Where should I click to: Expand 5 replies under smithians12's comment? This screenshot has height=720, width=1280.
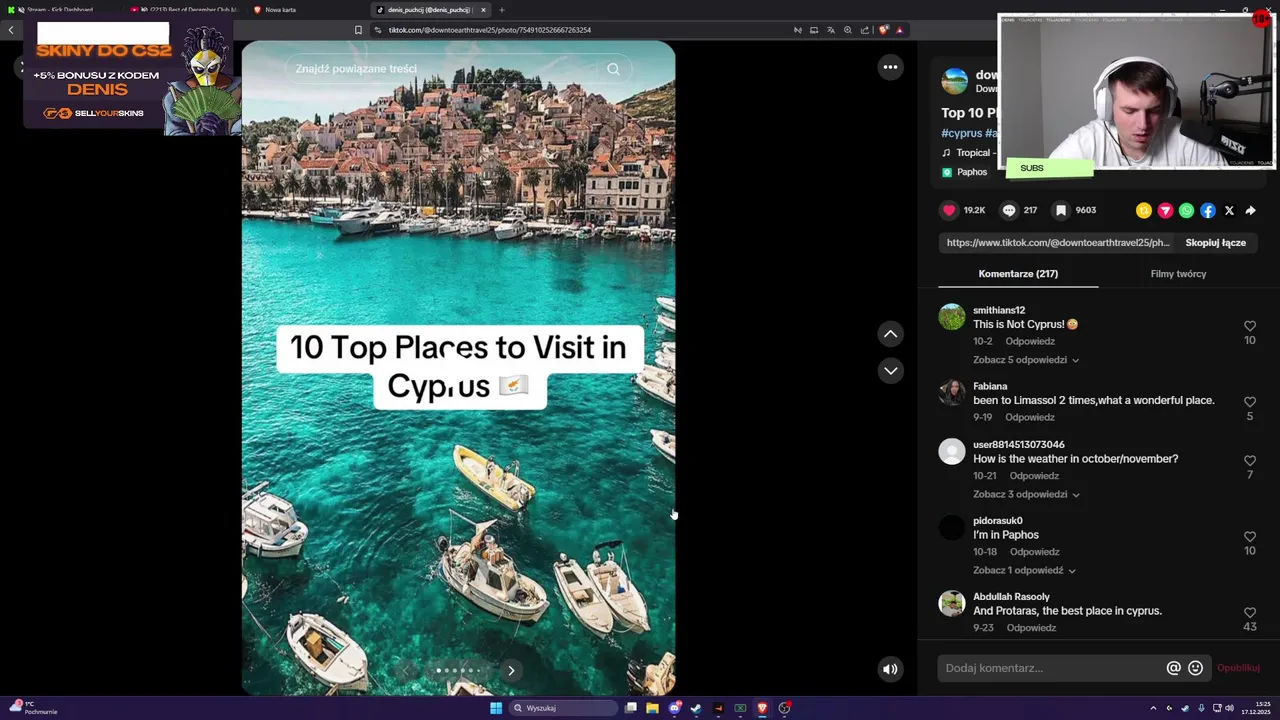tap(1026, 360)
